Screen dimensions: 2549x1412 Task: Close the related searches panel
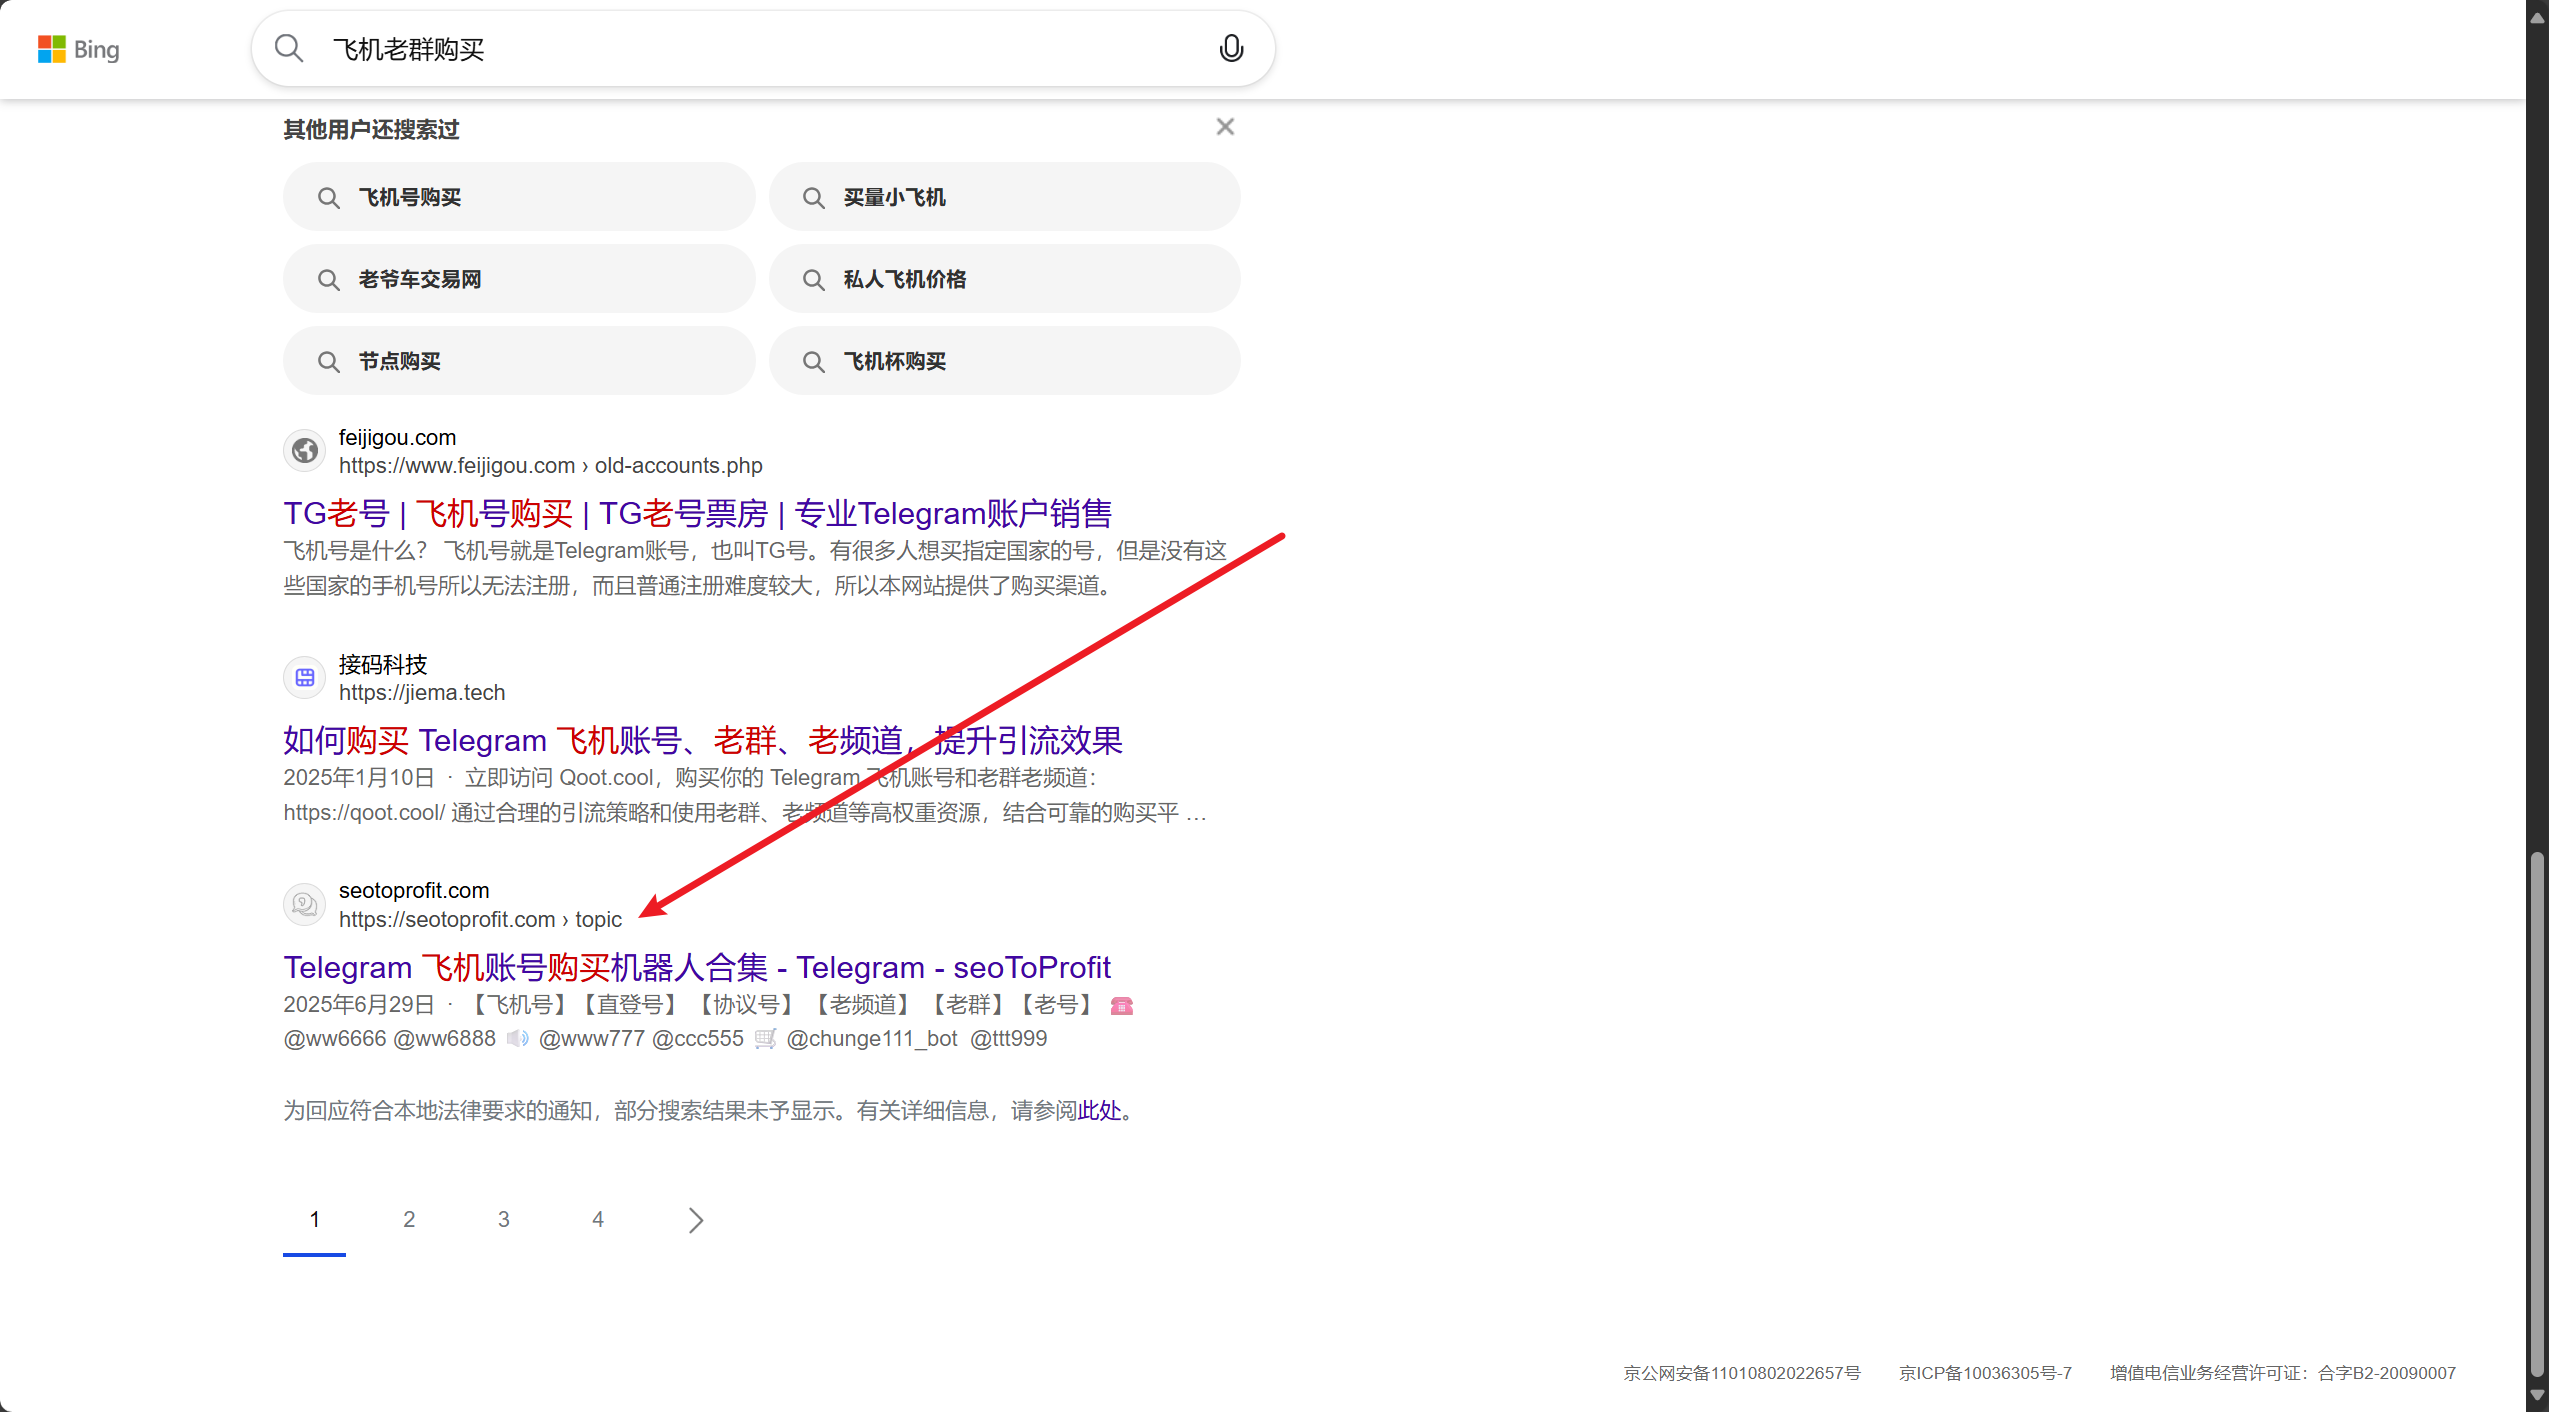pyautogui.click(x=1225, y=127)
